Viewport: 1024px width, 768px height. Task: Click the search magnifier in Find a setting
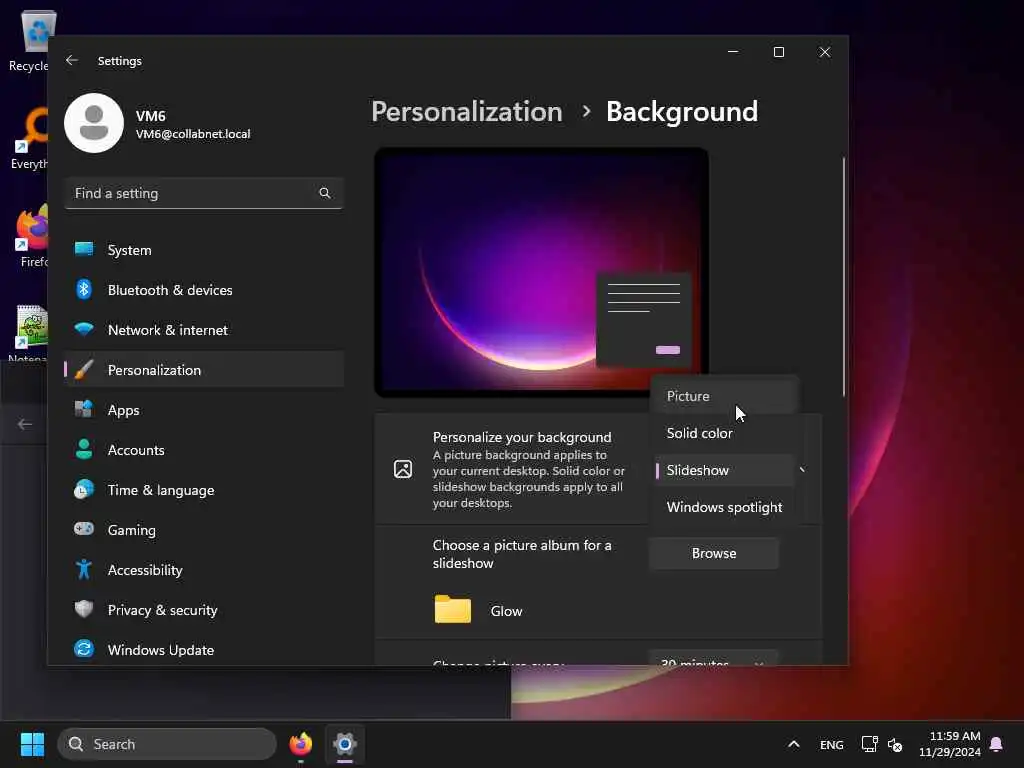click(x=325, y=193)
